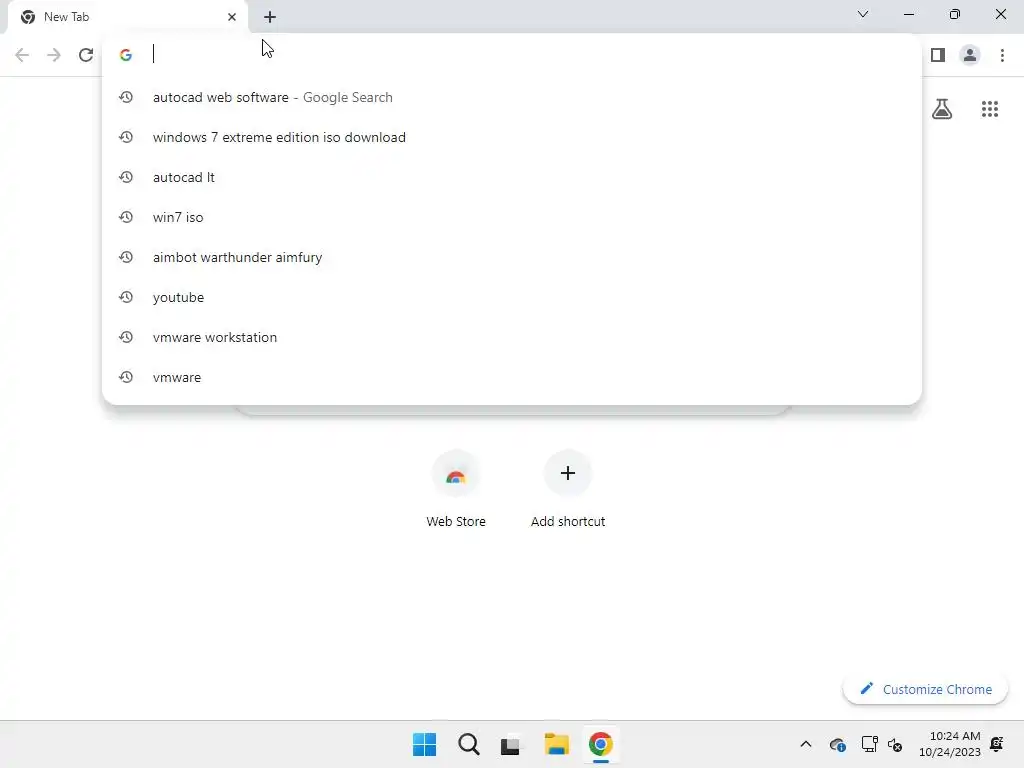Image resolution: width=1024 pixels, height=768 pixels.
Task: Open the clock and date panel
Action: tap(950, 744)
